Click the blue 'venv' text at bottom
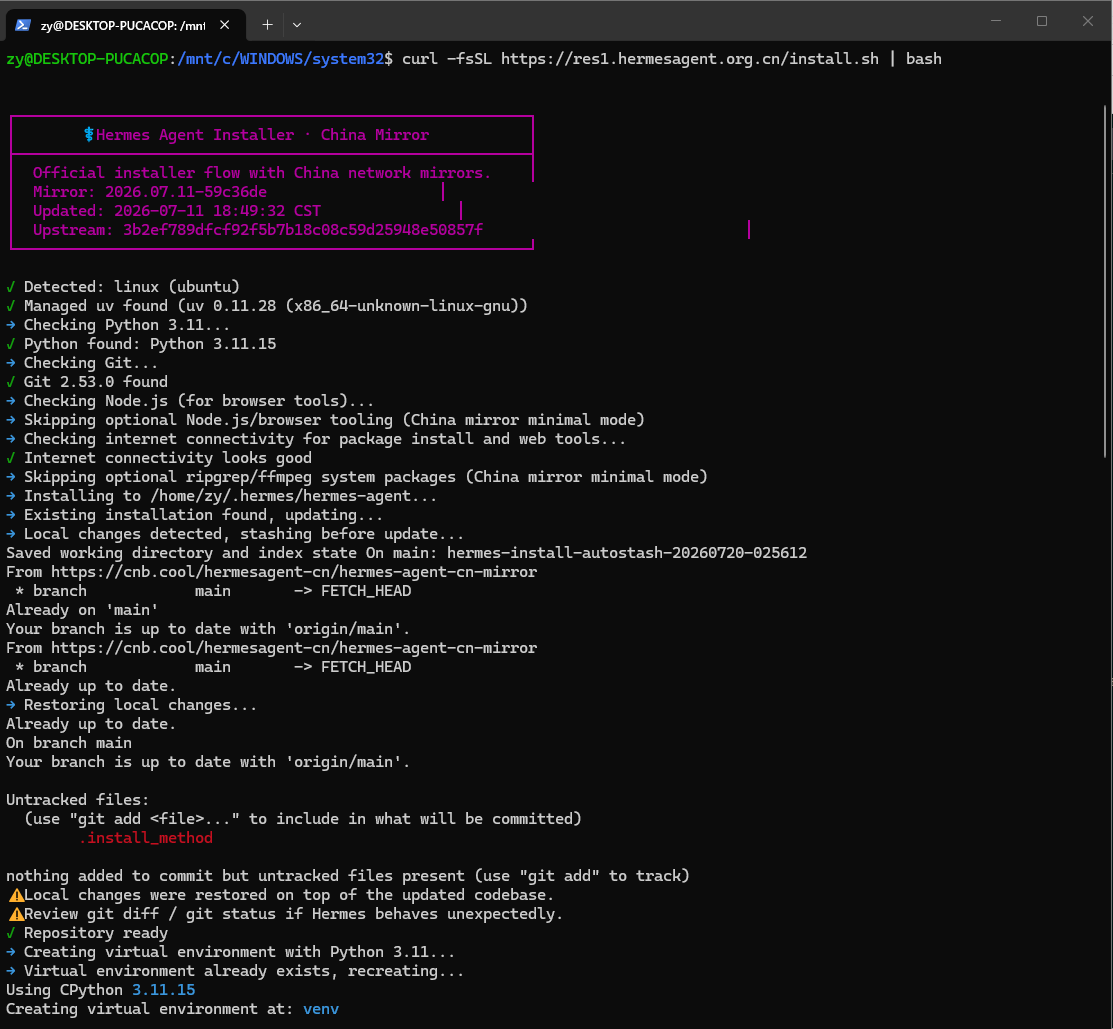Screen dimensions: 1113x1029 [x=321, y=1009]
